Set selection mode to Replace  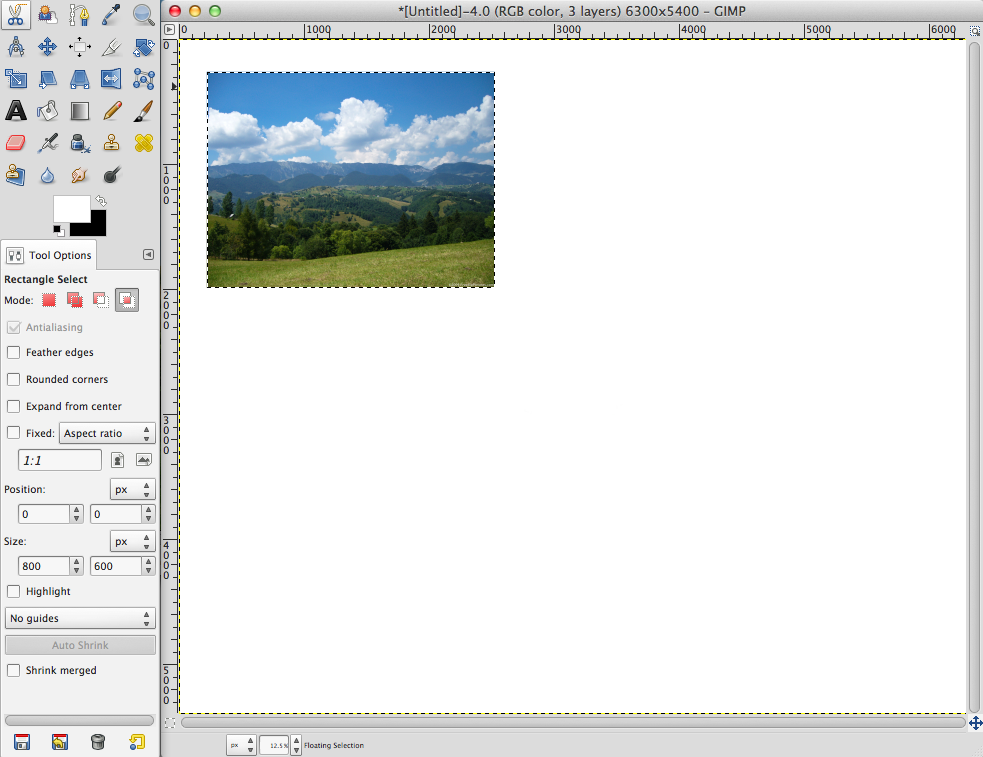pos(49,300)
